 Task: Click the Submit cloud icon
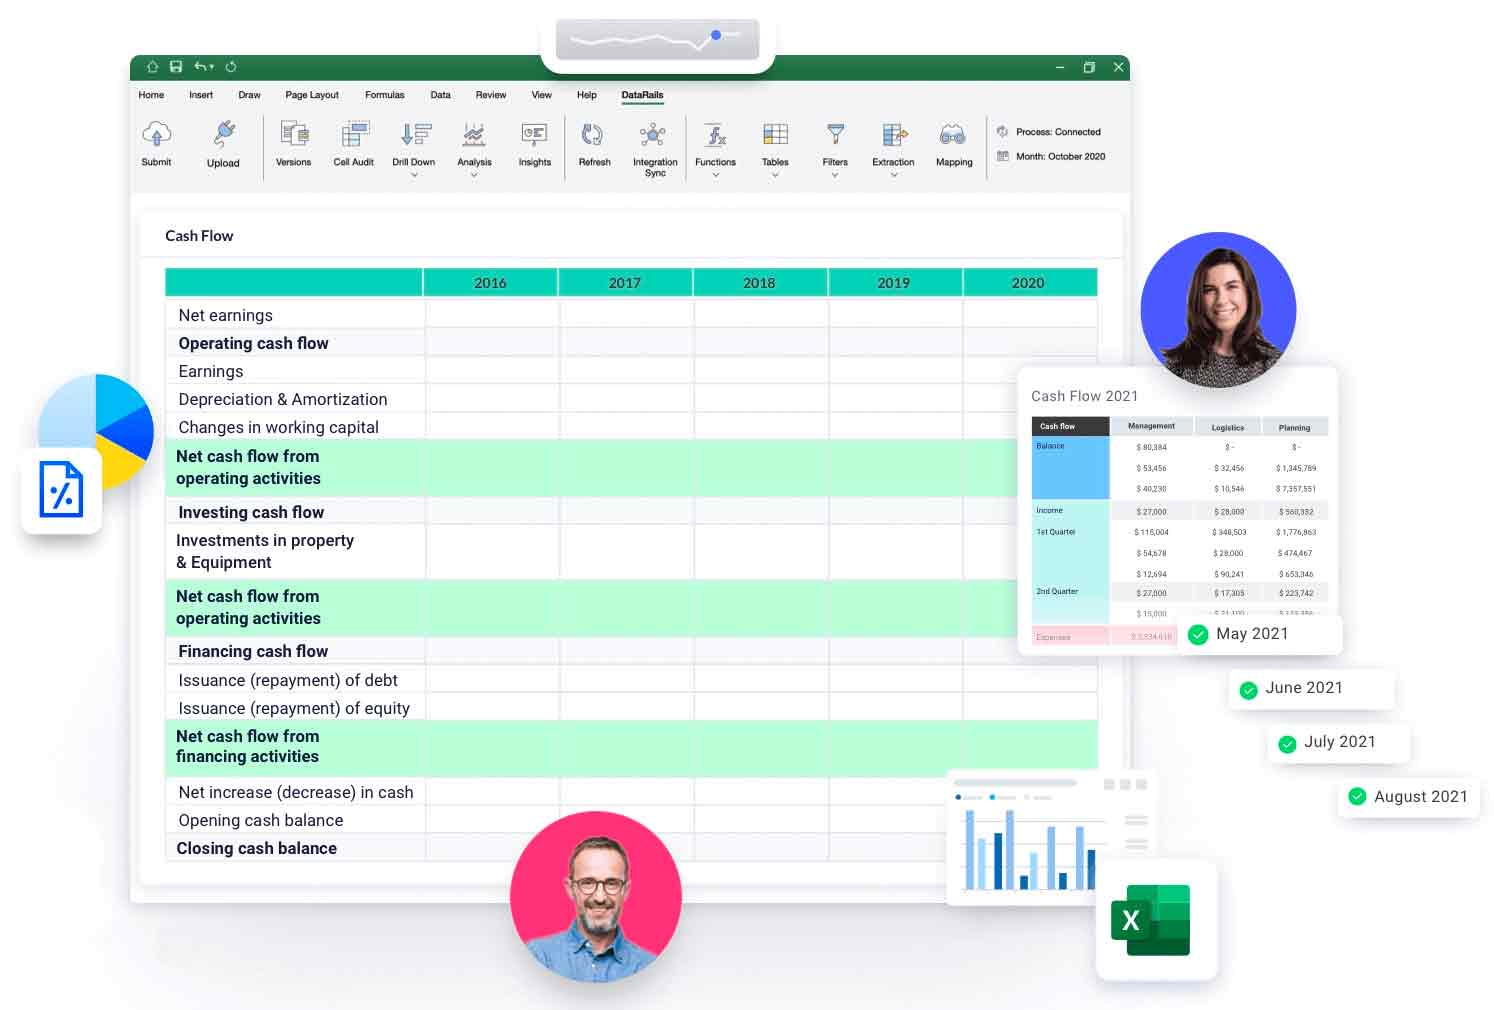[157, 133]
